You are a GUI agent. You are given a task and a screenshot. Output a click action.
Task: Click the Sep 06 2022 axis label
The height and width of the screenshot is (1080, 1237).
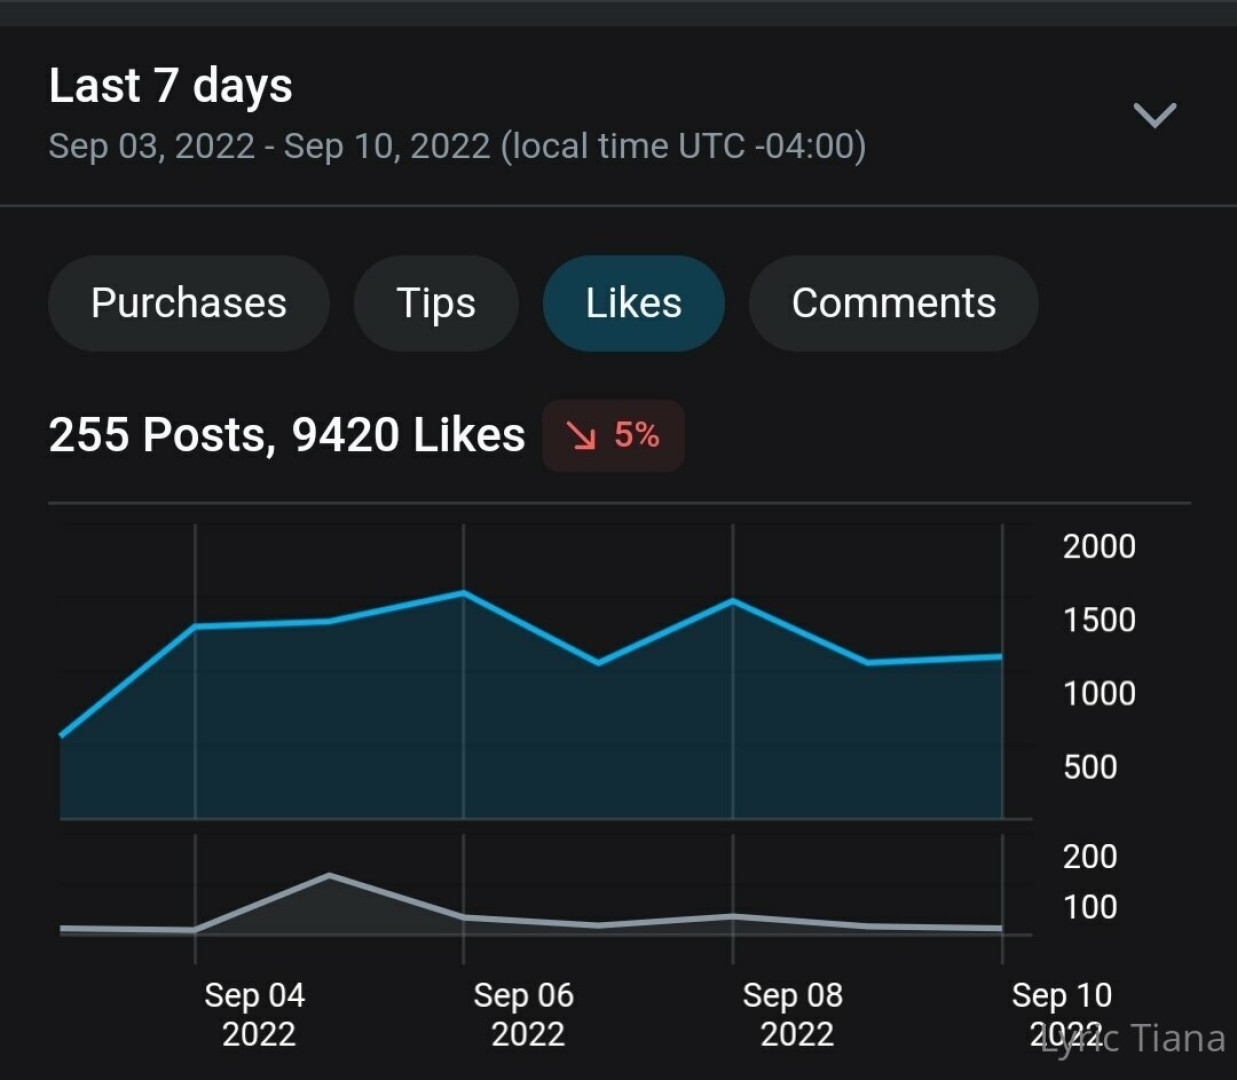tap(525, 1014)
